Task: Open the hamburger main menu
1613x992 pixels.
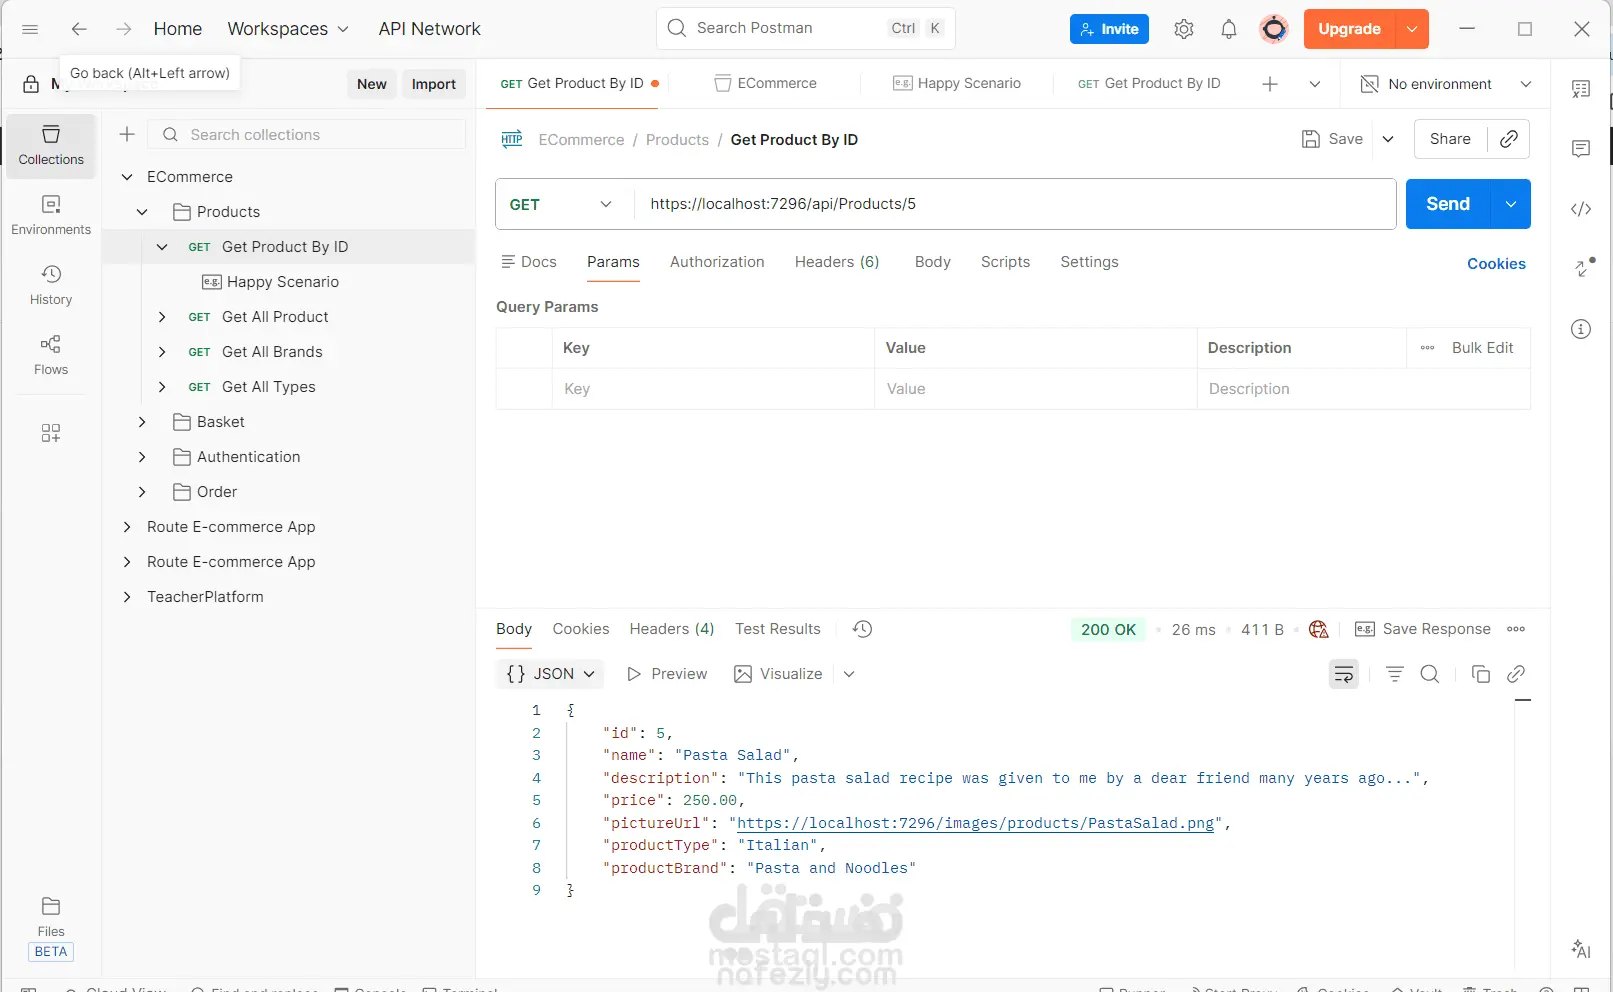Action: click(30, 29)
